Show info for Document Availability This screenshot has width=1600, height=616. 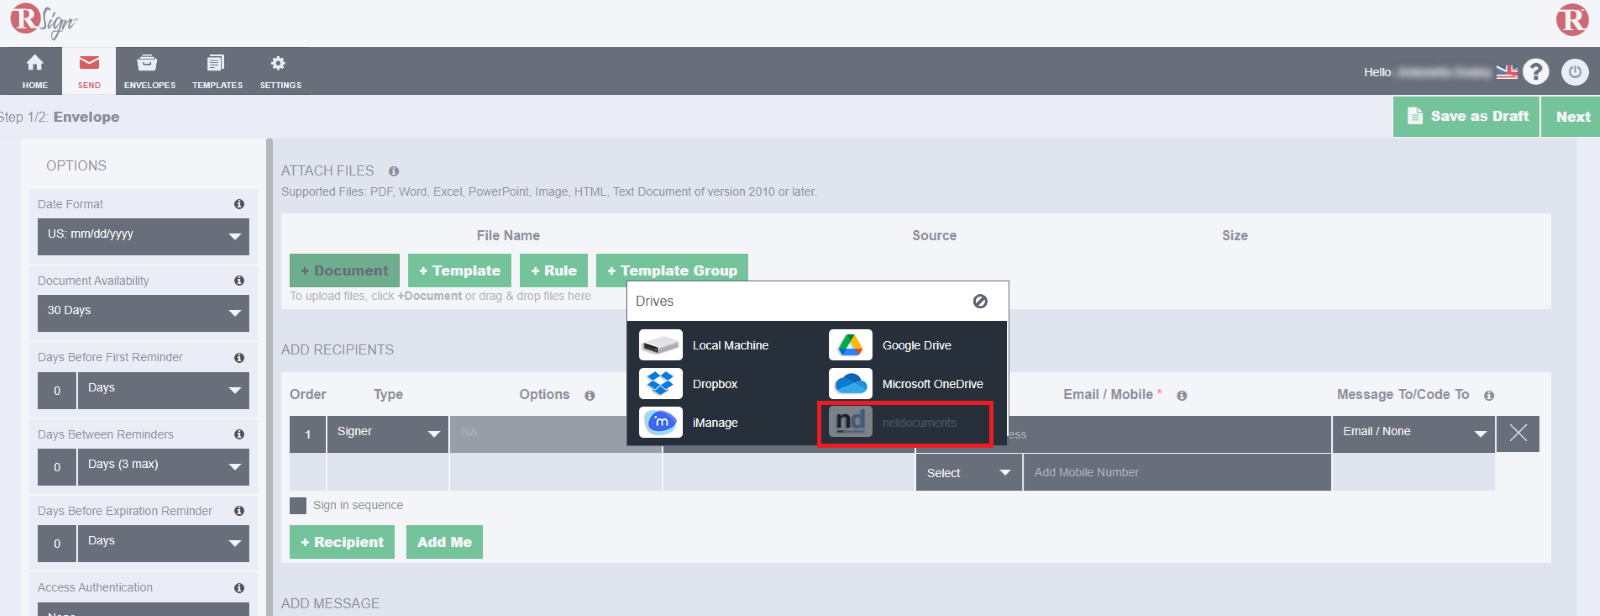pos(239,281)
